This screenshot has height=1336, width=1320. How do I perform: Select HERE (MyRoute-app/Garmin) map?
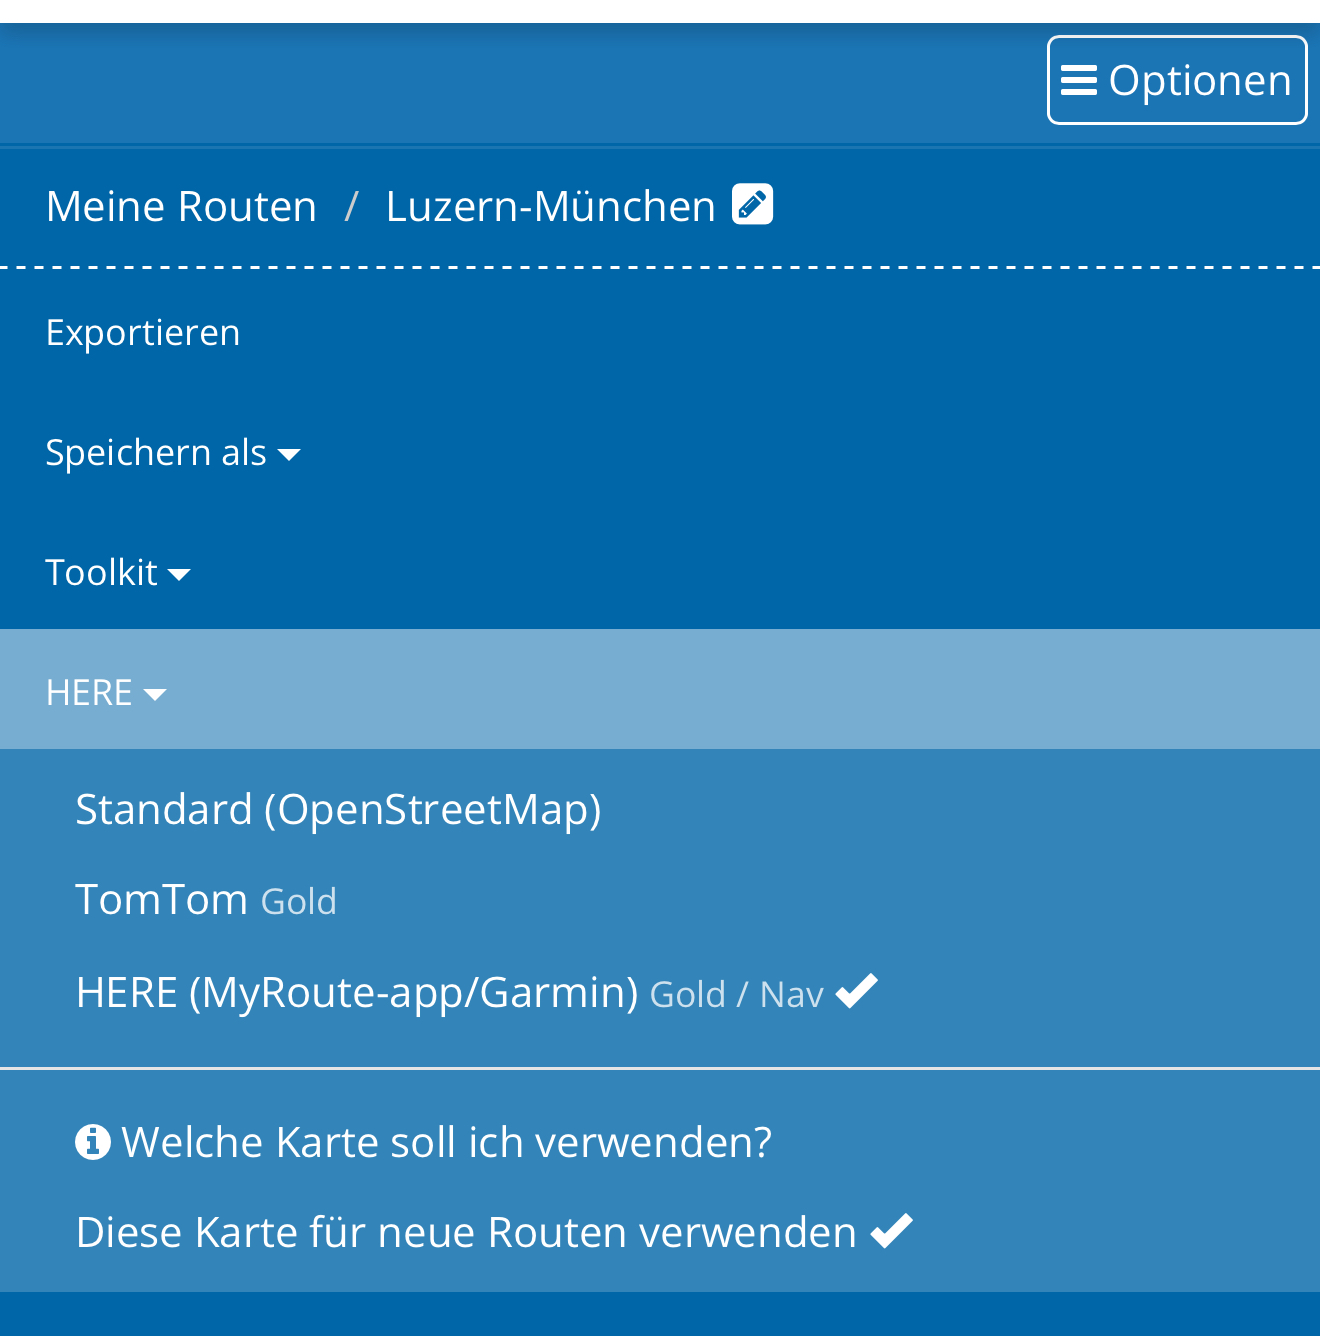[476, 992]
